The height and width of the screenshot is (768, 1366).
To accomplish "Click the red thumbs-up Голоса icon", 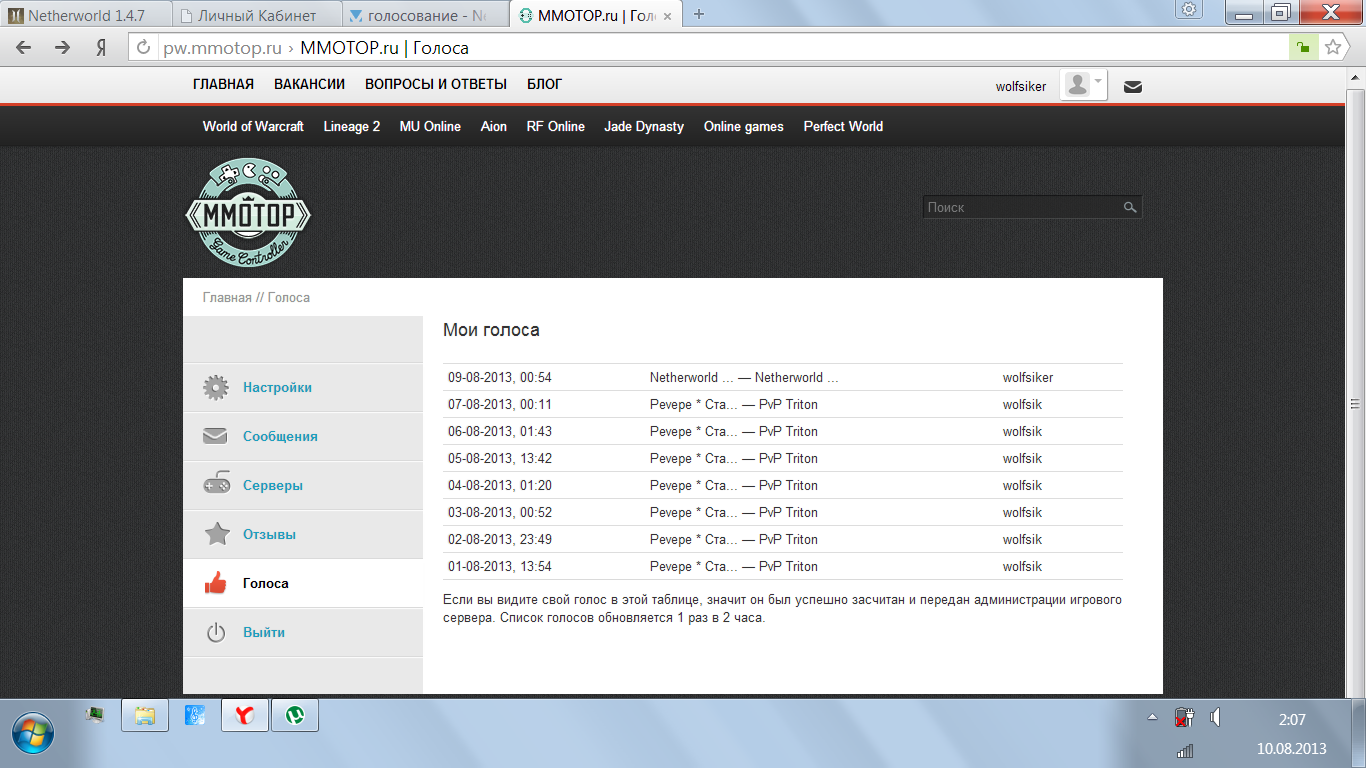I will 216,583.
